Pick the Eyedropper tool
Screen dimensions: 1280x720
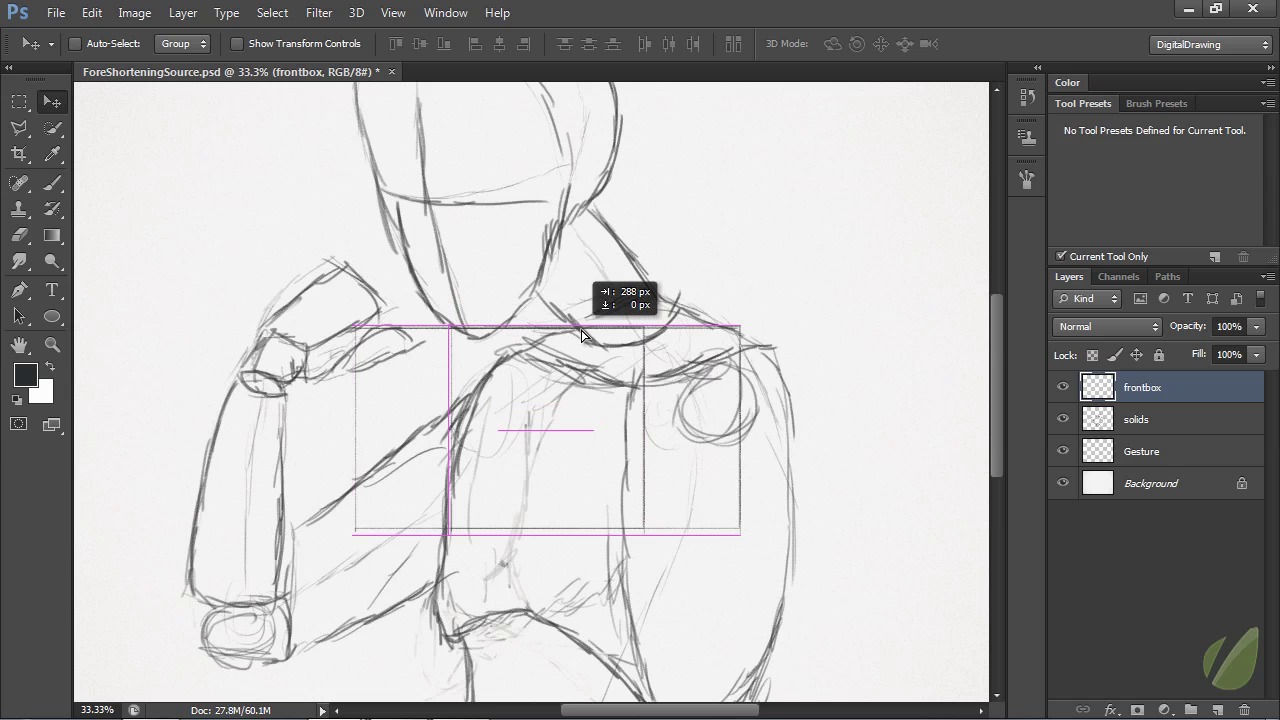(53, 154)
